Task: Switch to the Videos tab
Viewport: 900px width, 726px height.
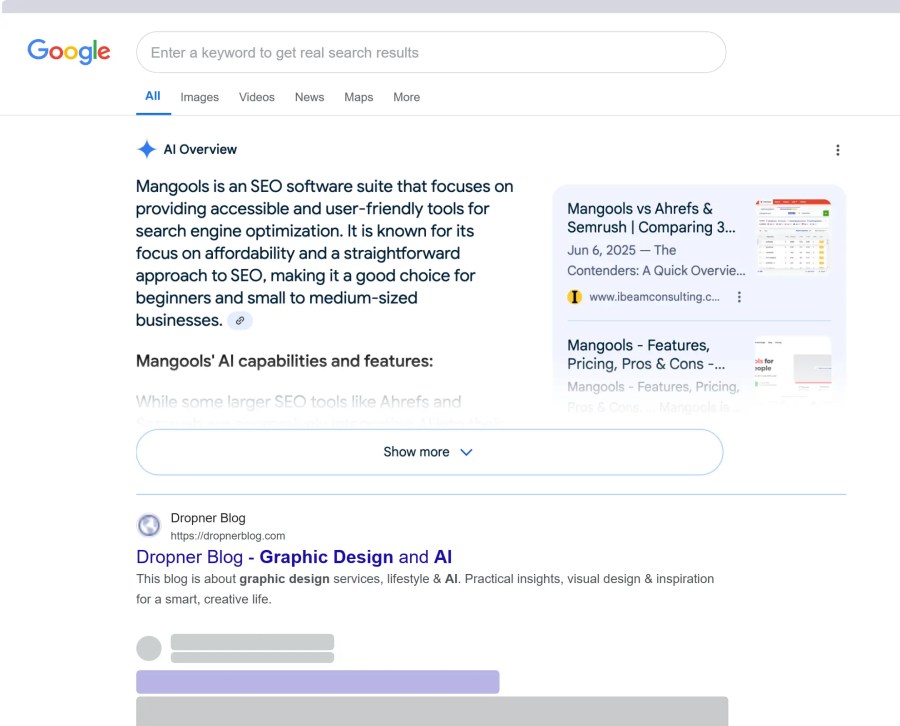Action: [256, 97]
